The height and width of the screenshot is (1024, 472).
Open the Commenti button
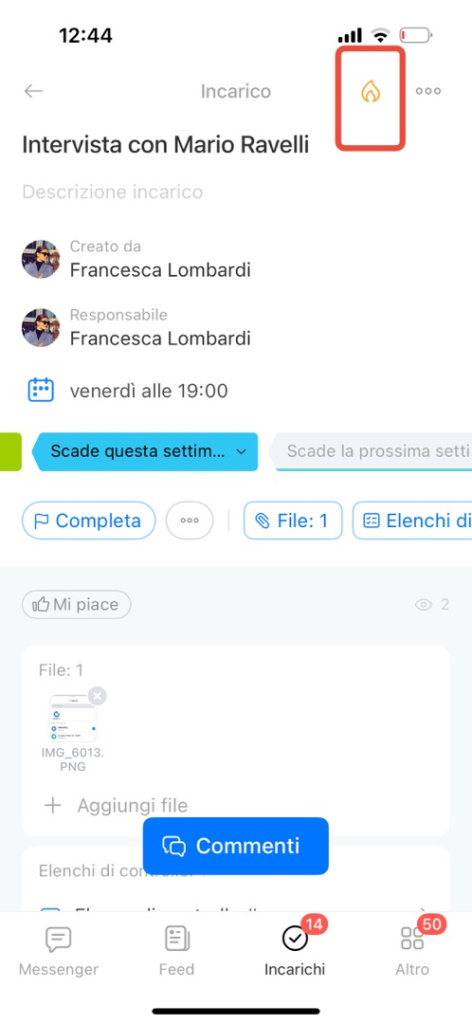(236, 846)
